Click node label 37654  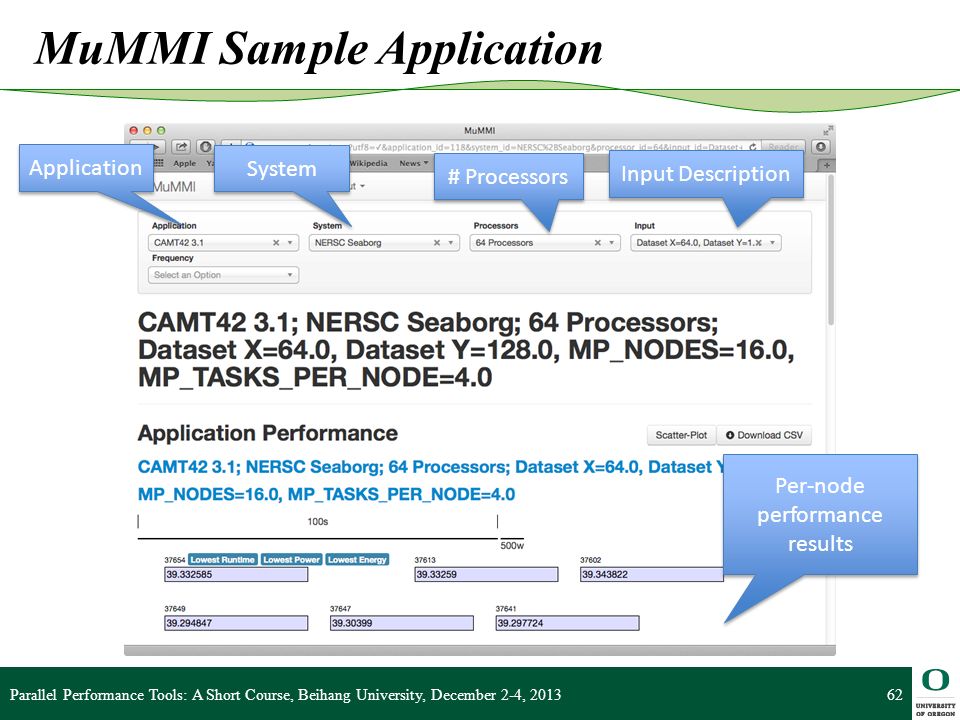pos(174,560)
